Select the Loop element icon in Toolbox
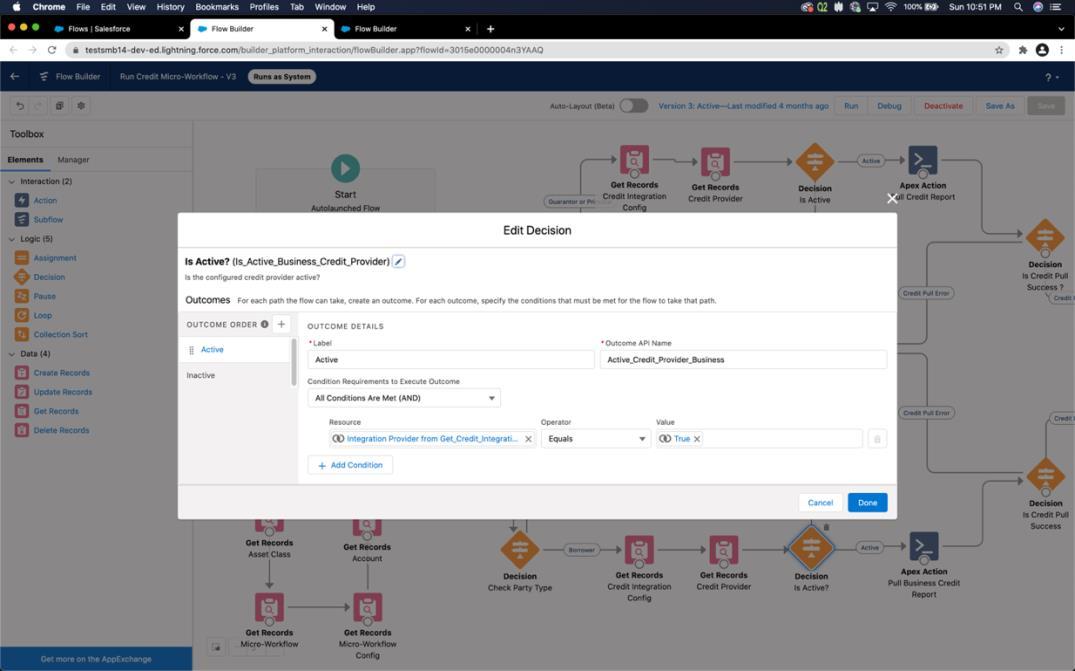1075x671 pixels. 22,315
